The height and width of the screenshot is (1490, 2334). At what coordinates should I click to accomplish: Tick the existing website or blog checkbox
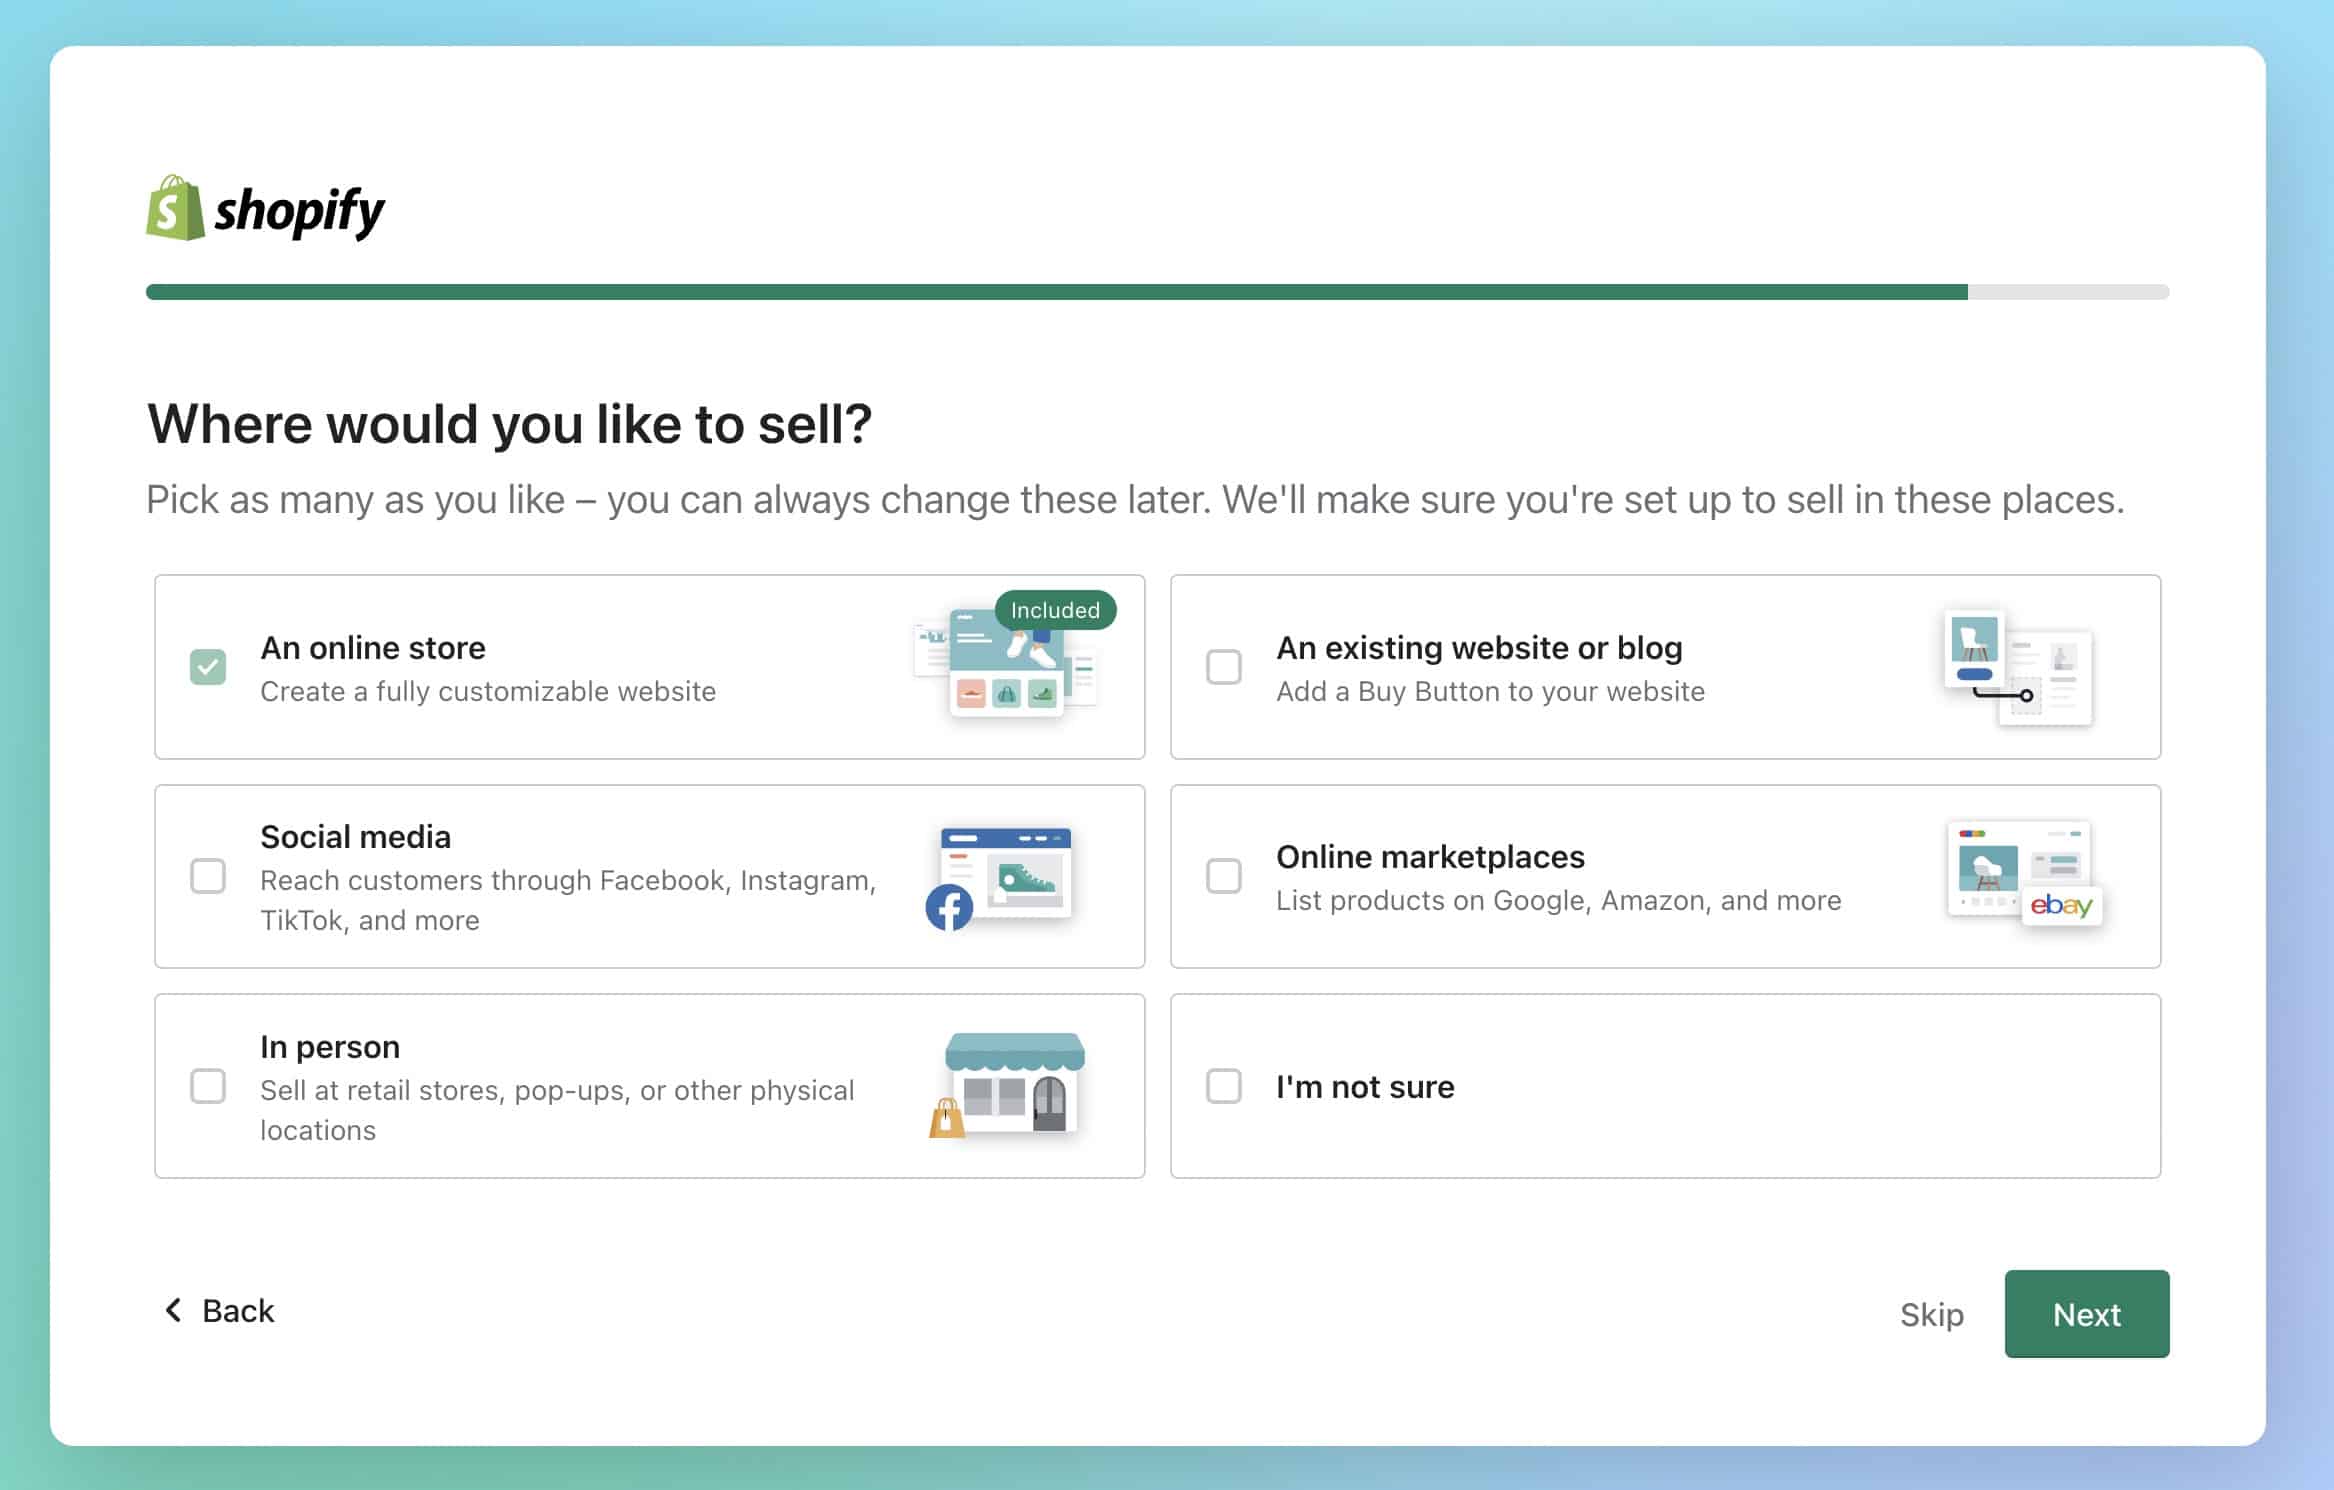[x=1223, y=667]
